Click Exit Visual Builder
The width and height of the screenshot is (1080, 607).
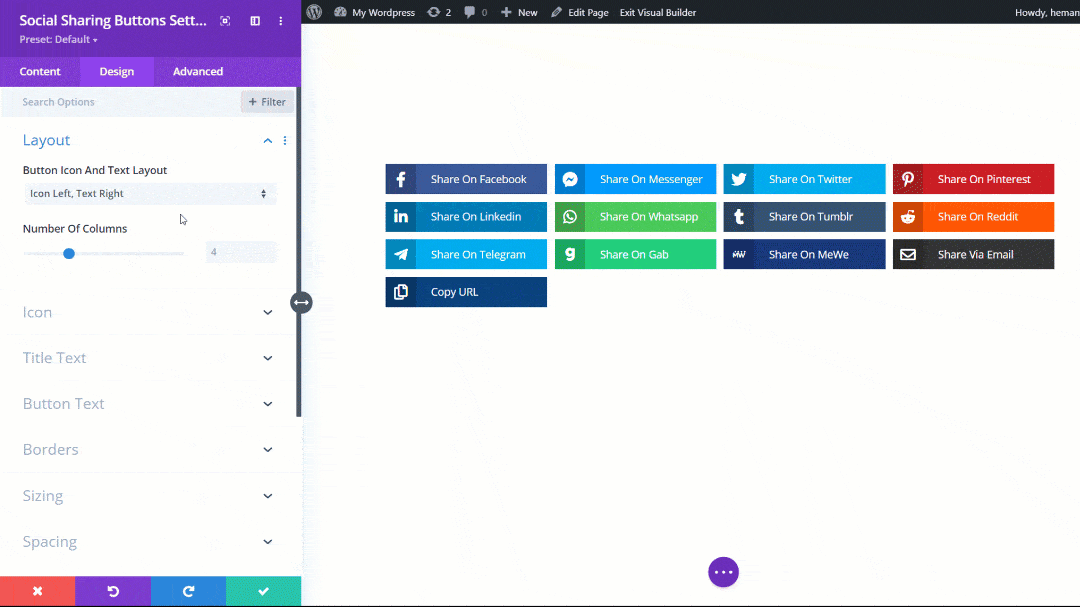(658, 12)
